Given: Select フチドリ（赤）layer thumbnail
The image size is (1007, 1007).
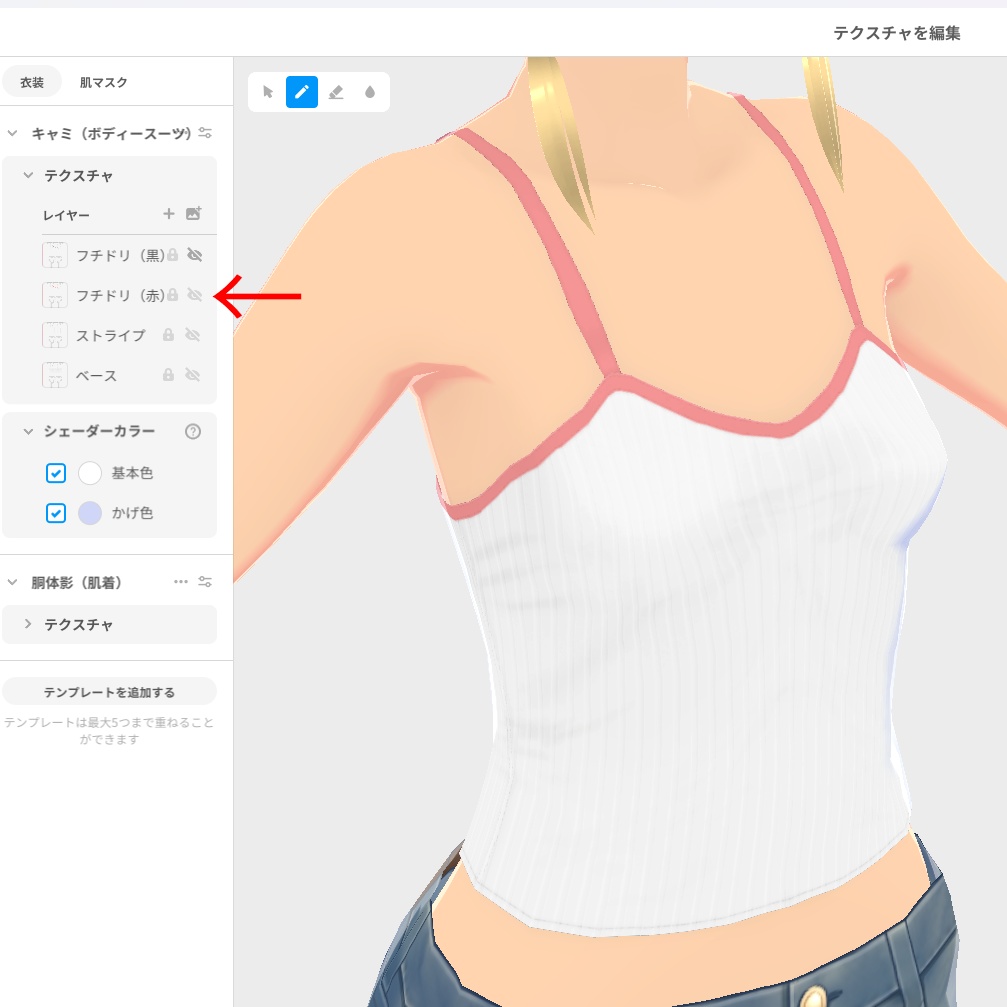Looking at the screenshot, I should pos(55,295).
